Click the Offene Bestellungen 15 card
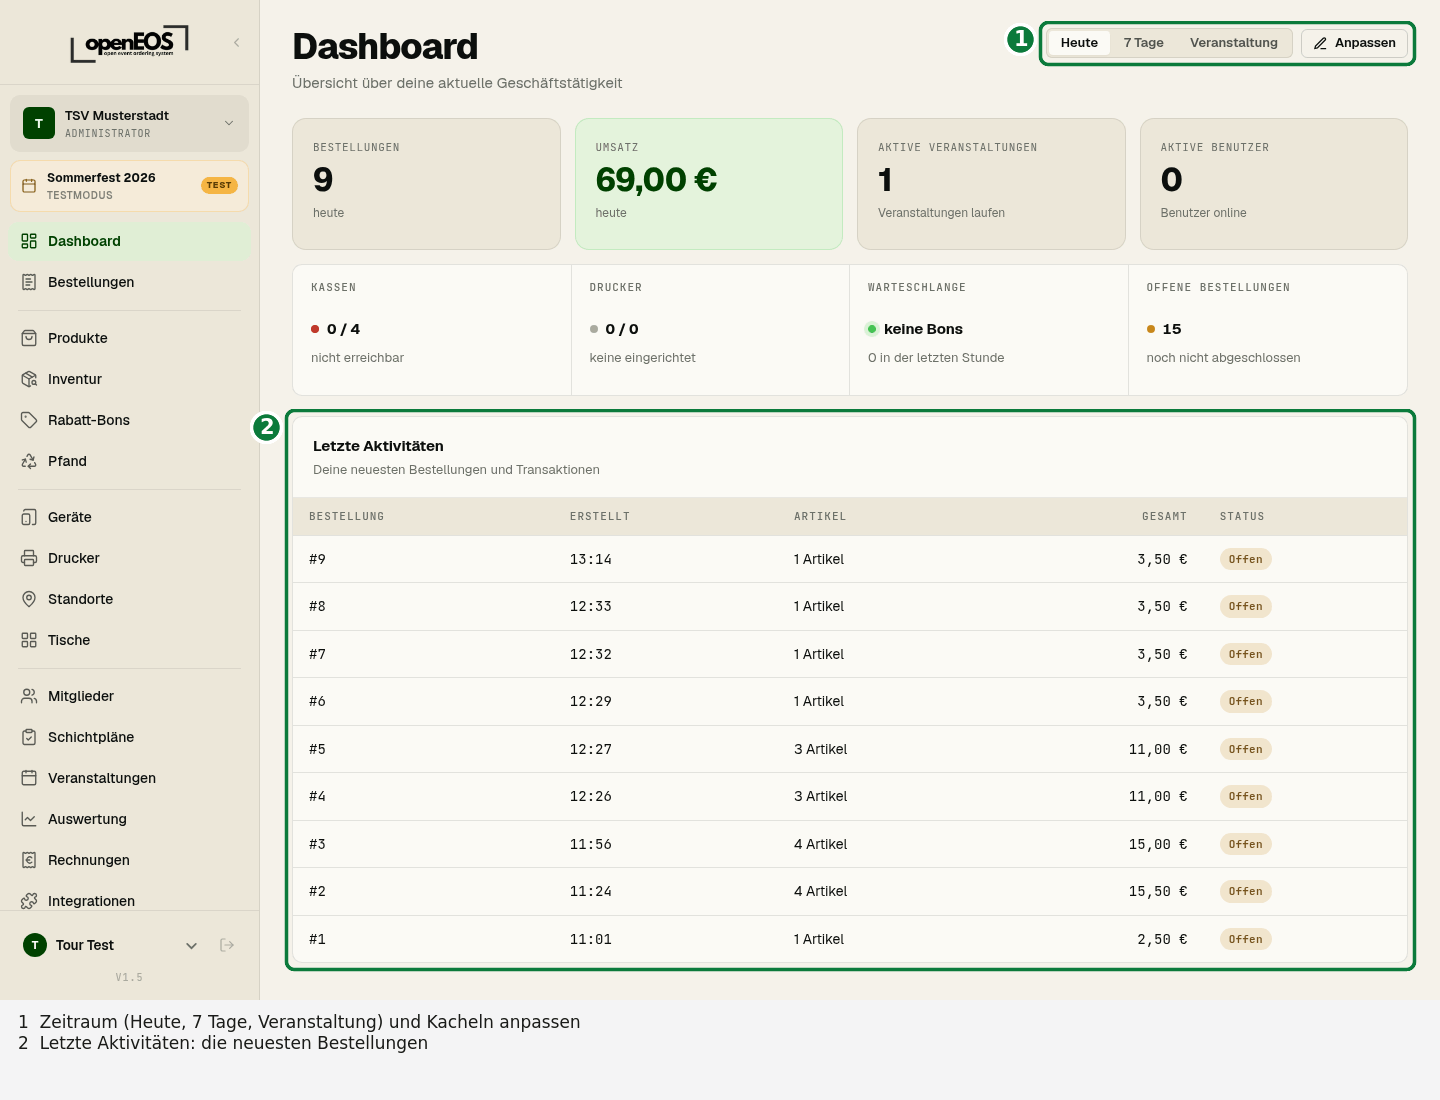This screenshot has width=1440, height=1100. (1267, 330)
